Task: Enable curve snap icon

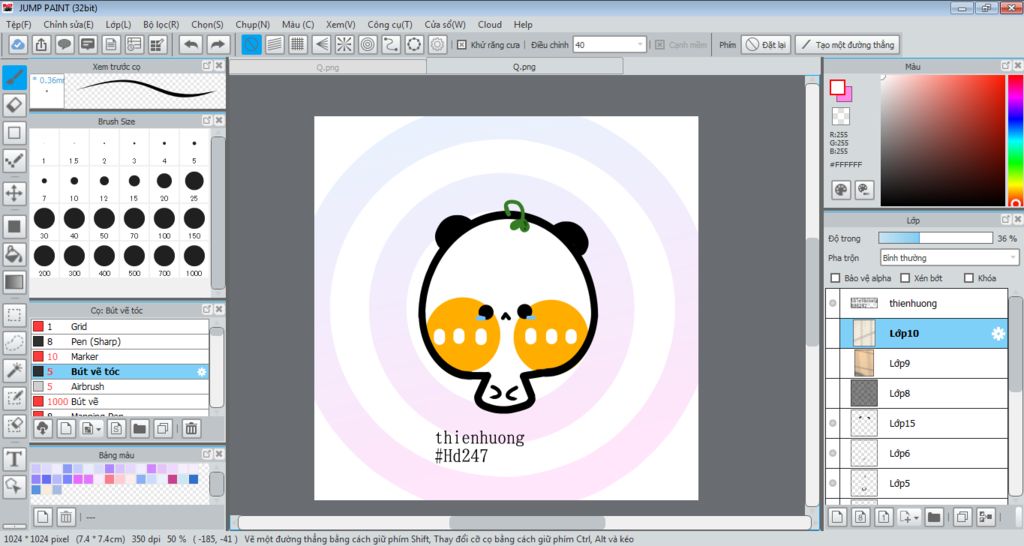Action: pyautogui.click(x=391, y=45)
